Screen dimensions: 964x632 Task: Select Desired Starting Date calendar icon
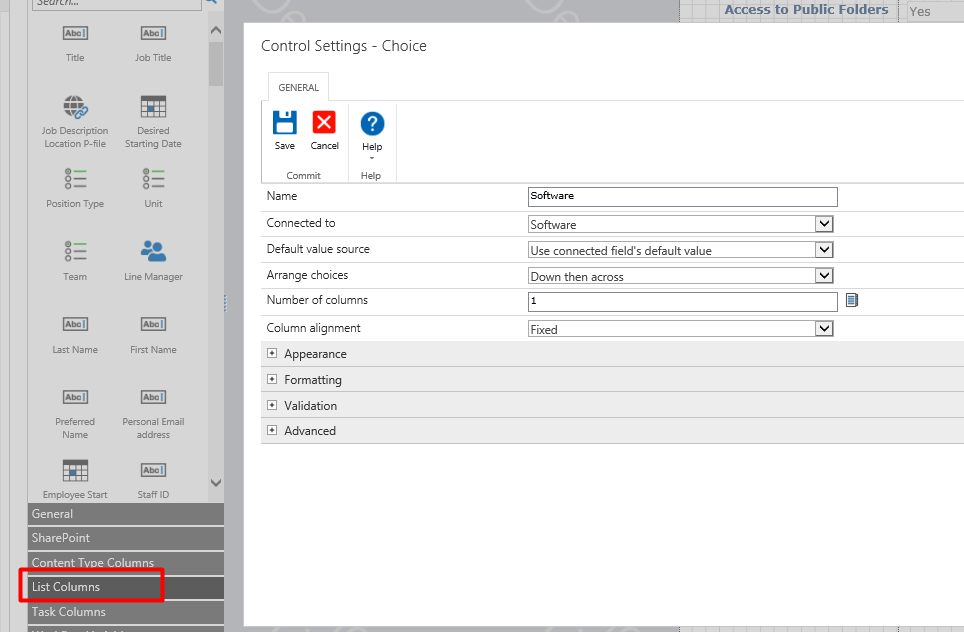[153, 106]
